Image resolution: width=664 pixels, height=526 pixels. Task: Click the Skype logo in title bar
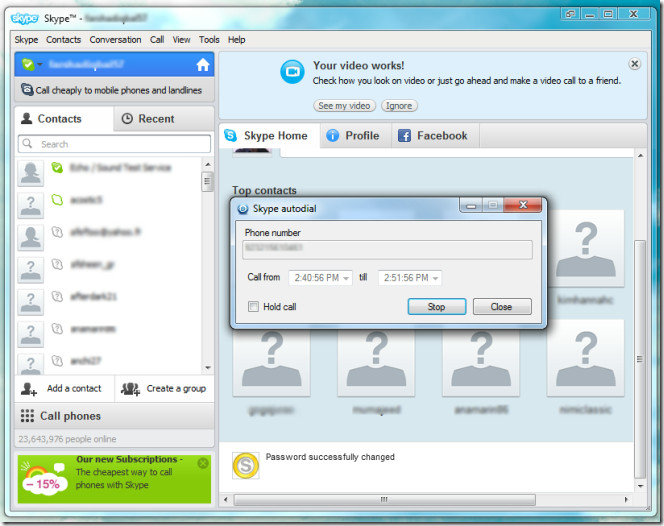25,18
